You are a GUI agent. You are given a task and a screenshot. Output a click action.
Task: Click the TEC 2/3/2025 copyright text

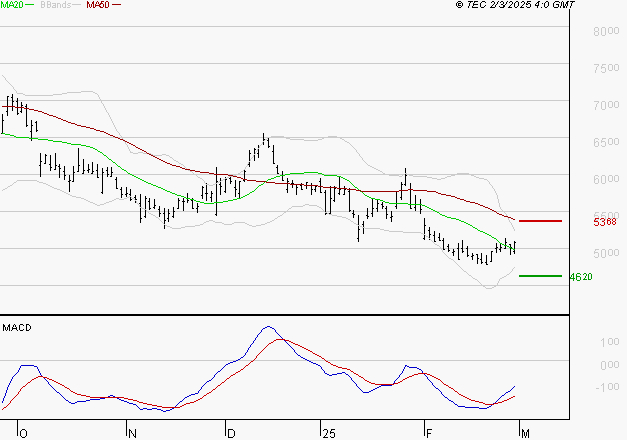tap(515, 4)
